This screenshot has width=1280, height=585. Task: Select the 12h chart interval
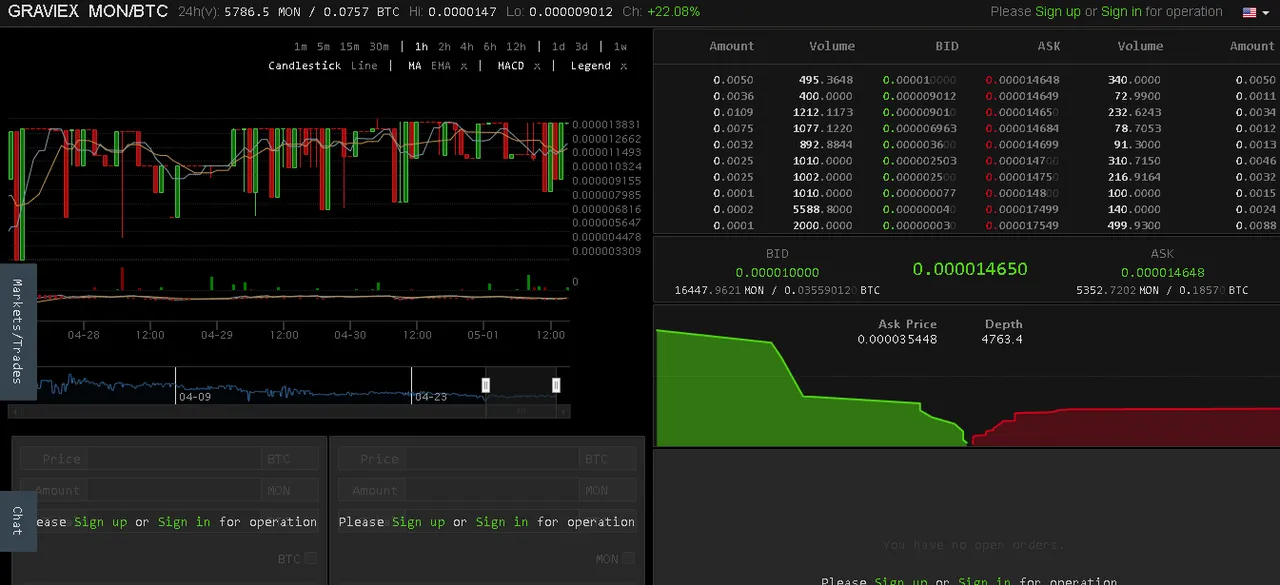coord(516,46)
